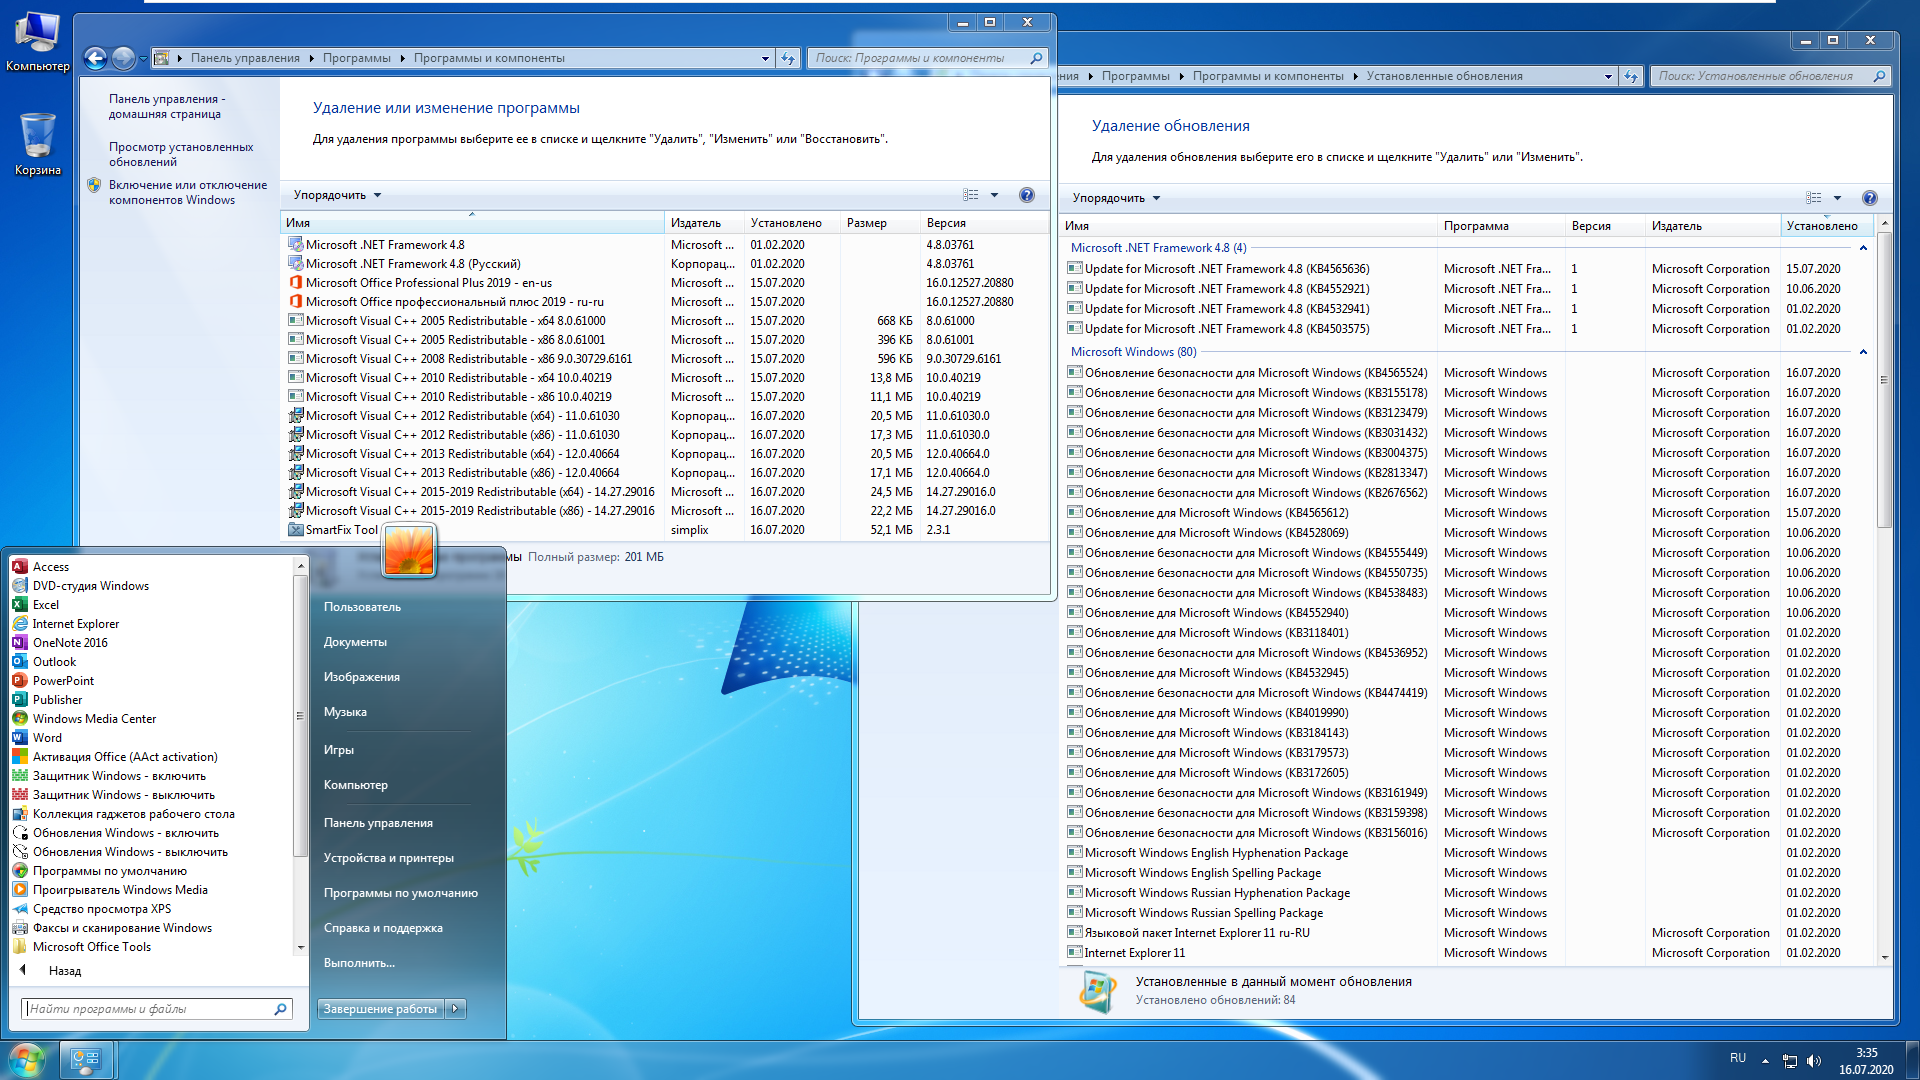Click RU language indicator in taskbar
The width and height of the screenshot is (1920, 1080).
(x=1738, y=1058)
